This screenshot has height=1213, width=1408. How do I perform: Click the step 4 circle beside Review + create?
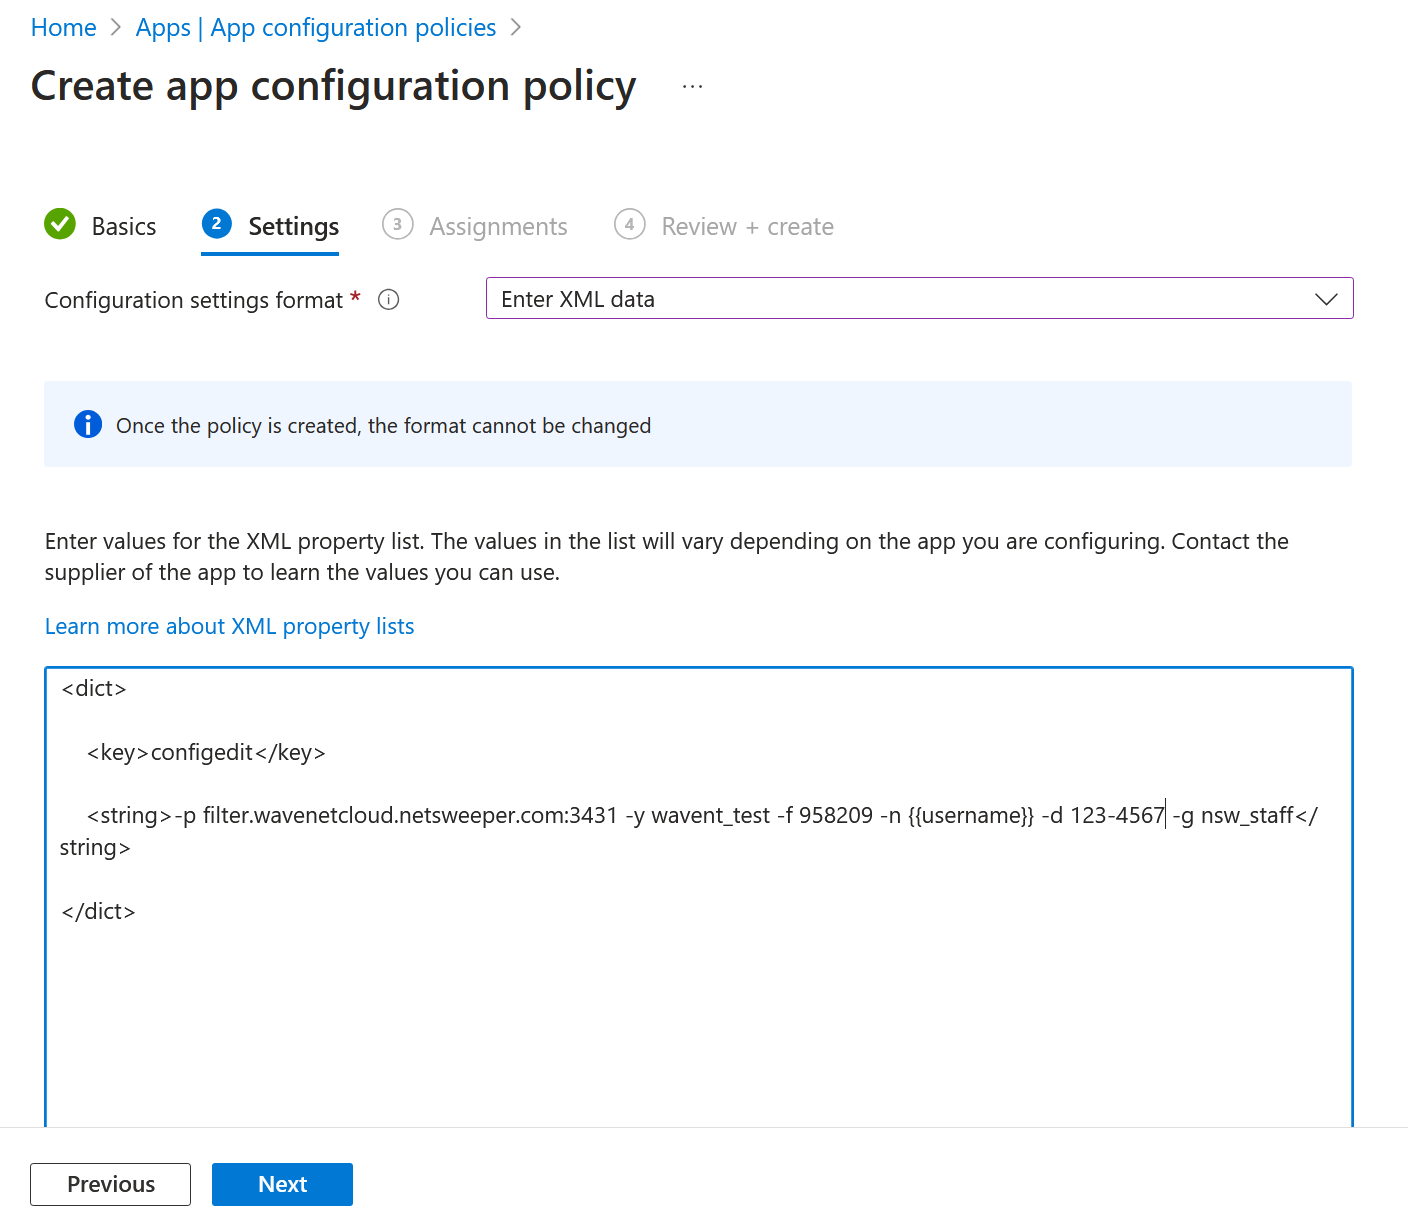pos(630,224)
